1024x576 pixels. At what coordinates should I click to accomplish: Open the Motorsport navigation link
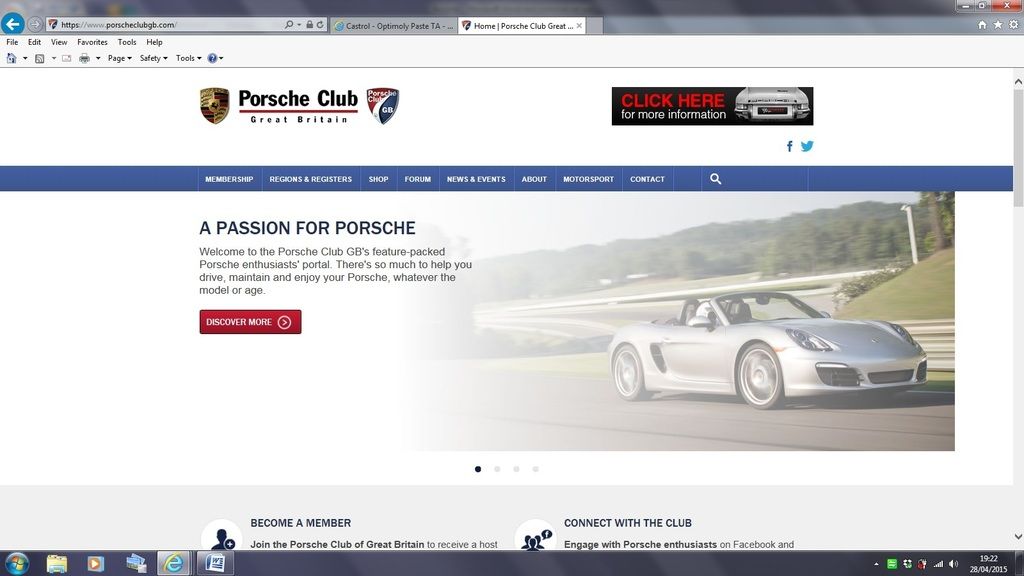point(588,179)
